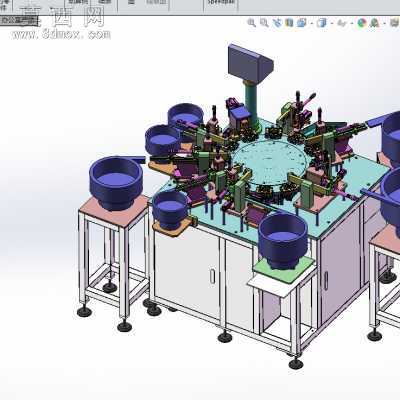Expand the Hide/Show Items dropdown arrow

coord(352,23)
